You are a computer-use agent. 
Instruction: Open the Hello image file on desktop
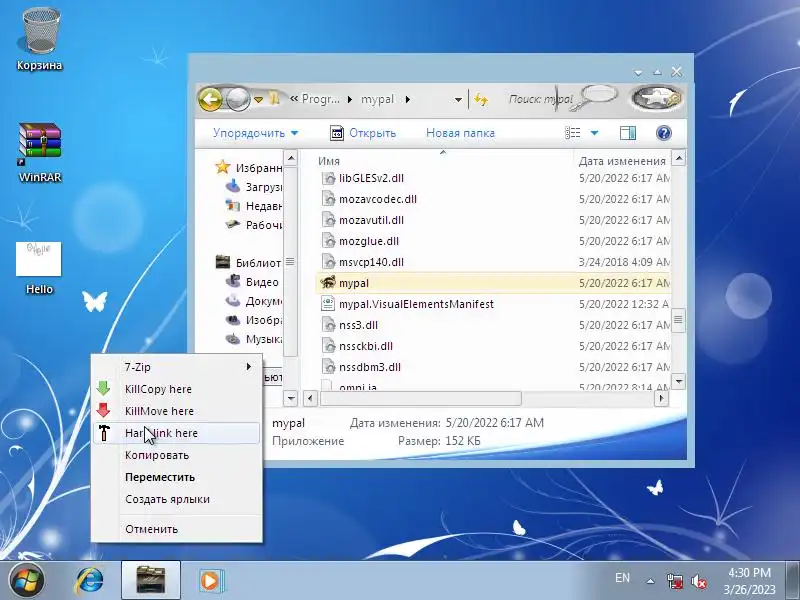pos(39,267)
